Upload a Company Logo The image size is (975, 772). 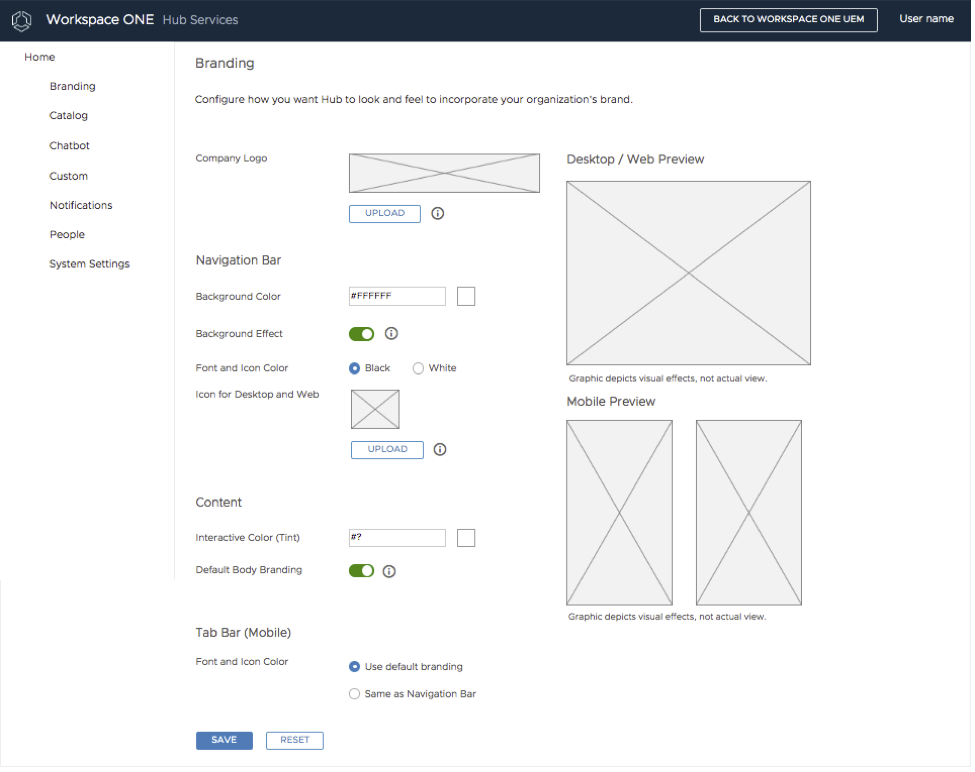[x=386, y=214]
